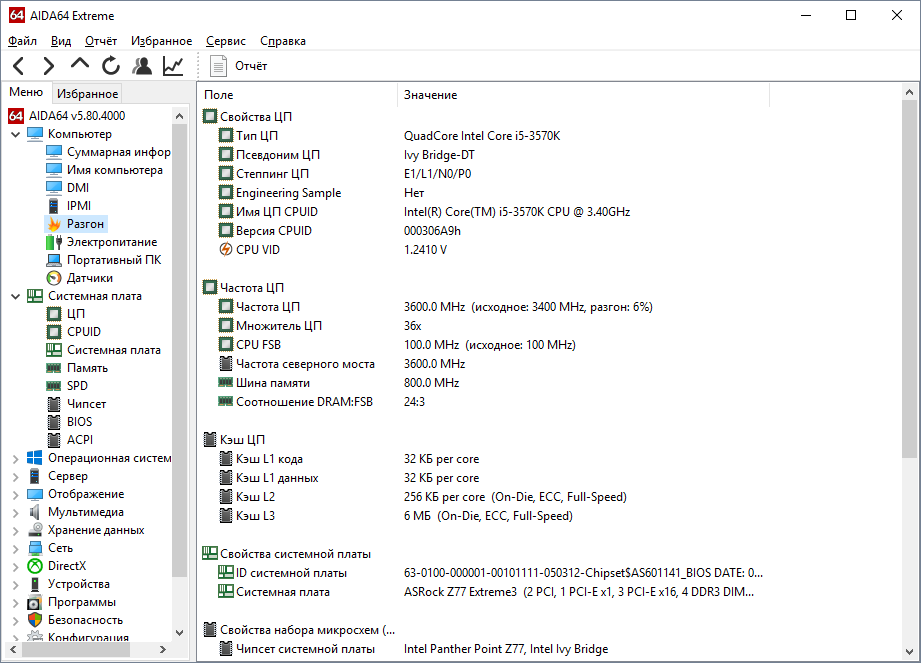Click the main panel scroll up arrow

pos(909,92)
